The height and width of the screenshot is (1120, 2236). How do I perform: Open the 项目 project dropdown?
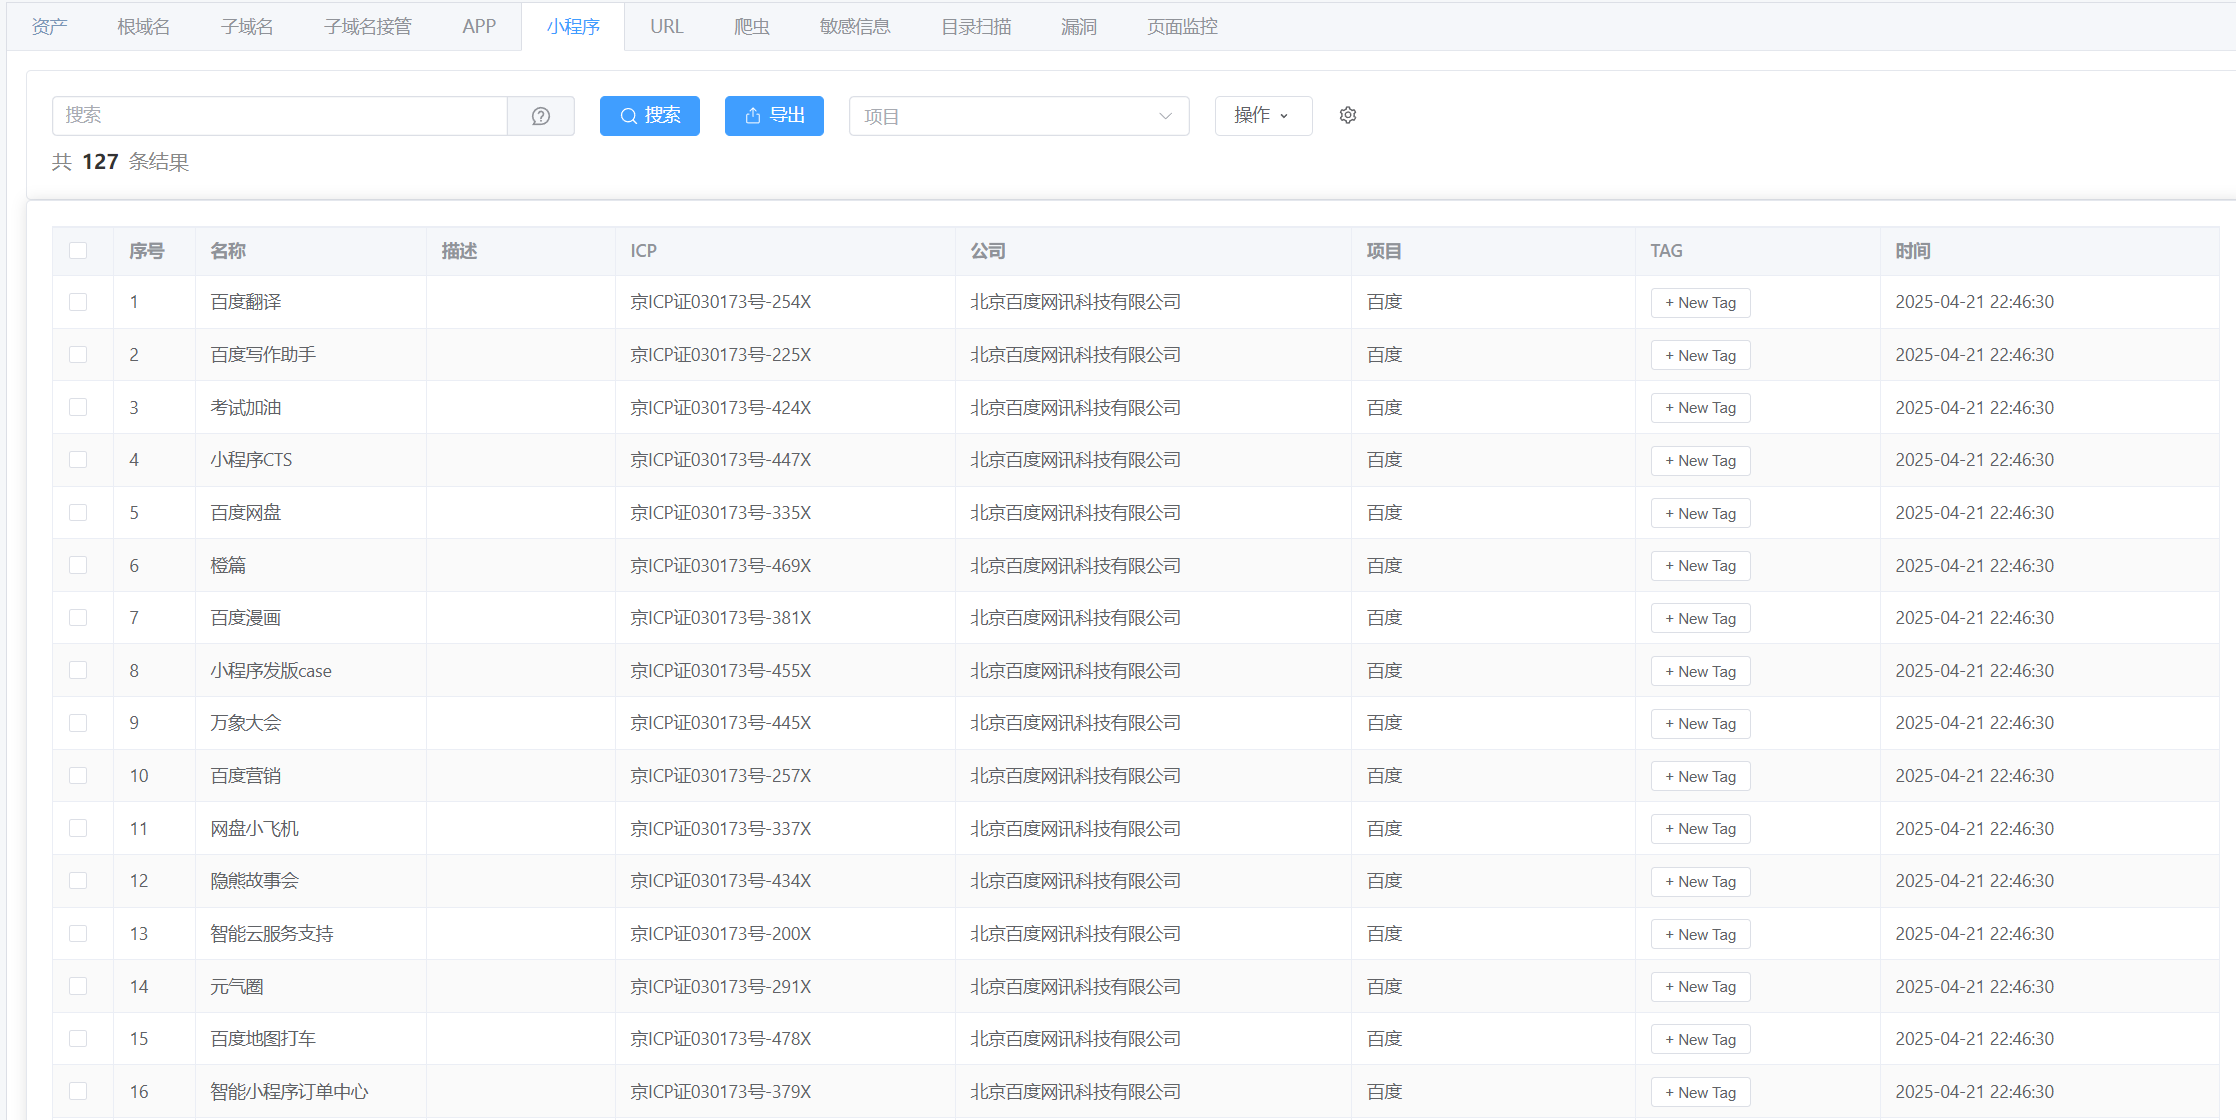tap(1019, 116)
